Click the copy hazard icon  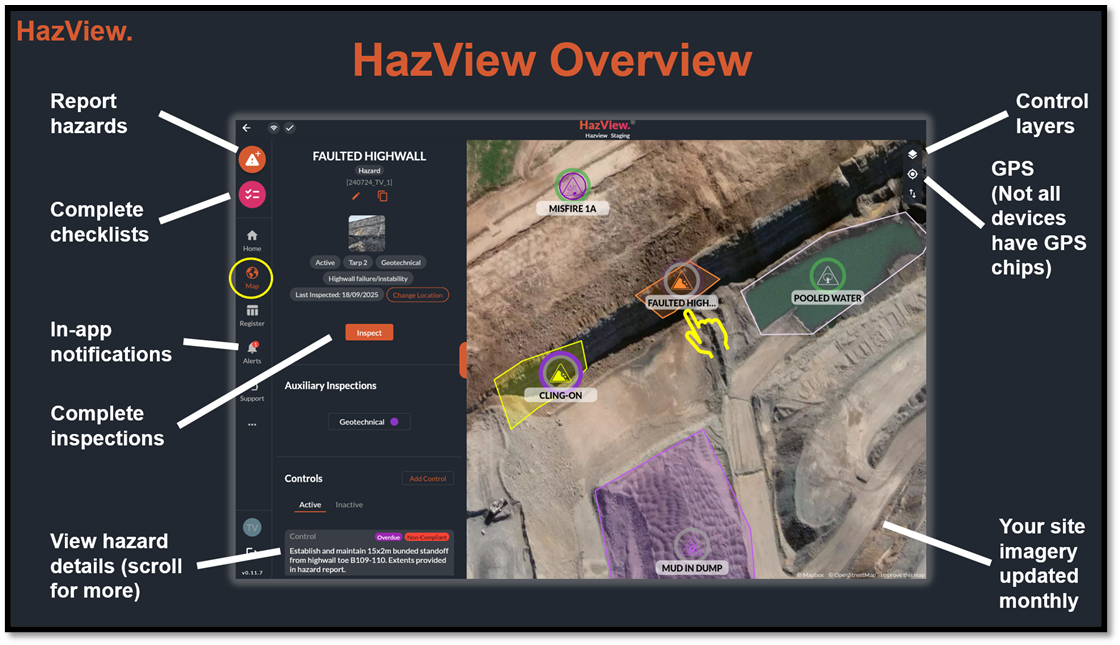point(382,196)
